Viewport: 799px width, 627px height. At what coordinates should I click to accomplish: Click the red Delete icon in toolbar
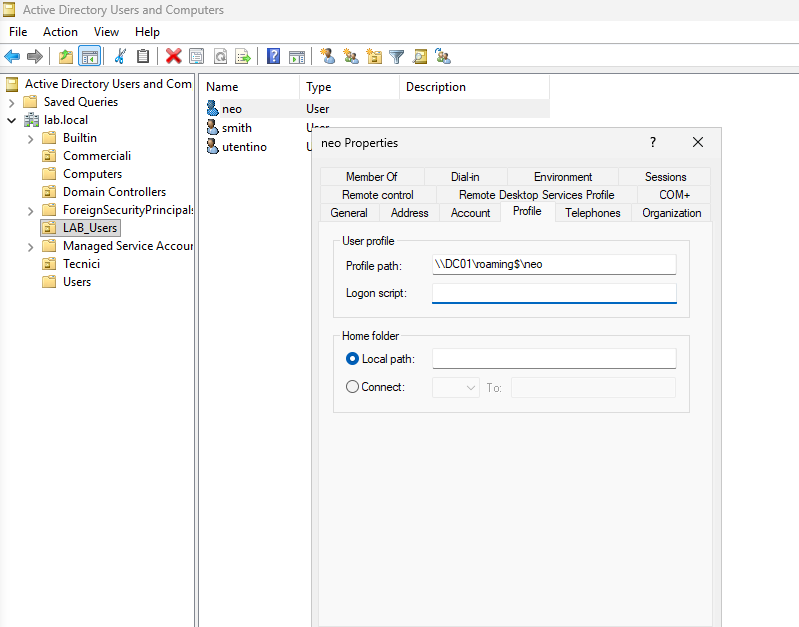[x=174, y=57]
